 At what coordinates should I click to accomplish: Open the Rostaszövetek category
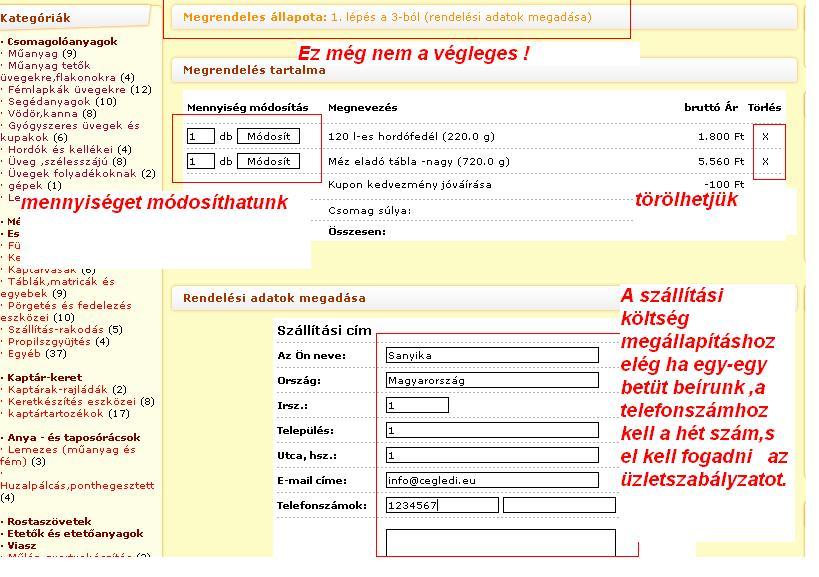[x=49, y=521]
